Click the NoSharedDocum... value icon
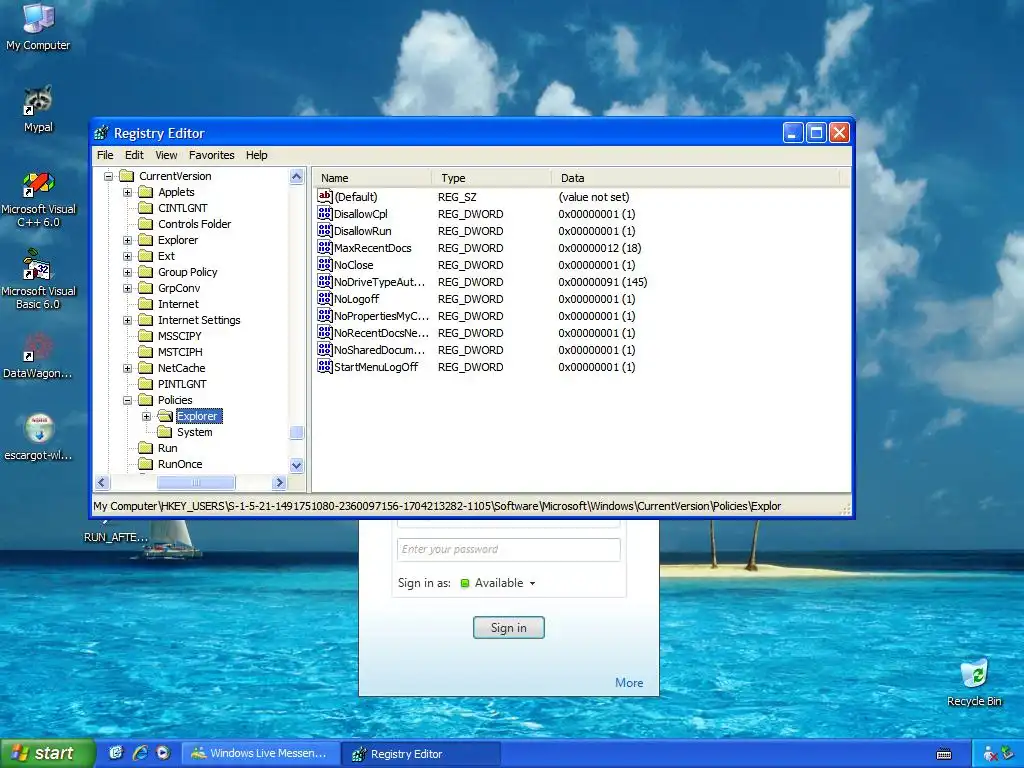Viewport: 1024px width, 768px height. pyautogui.click(x=325, y=349)
